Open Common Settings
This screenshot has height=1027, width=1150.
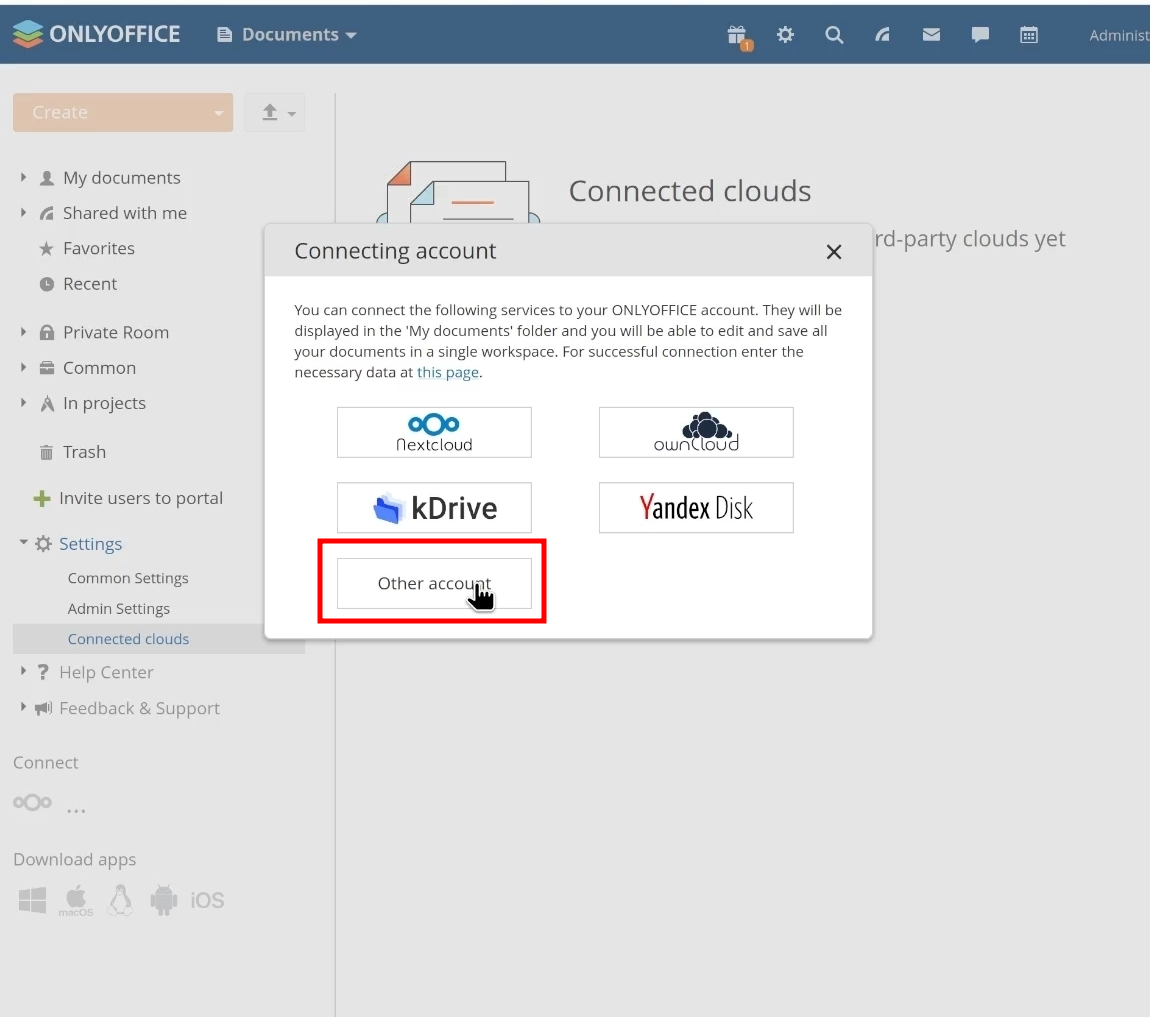coord(128,578)
